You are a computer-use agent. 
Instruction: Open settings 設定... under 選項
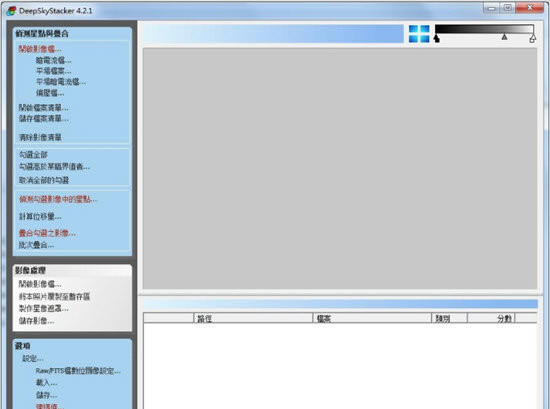tap(33, 358)
